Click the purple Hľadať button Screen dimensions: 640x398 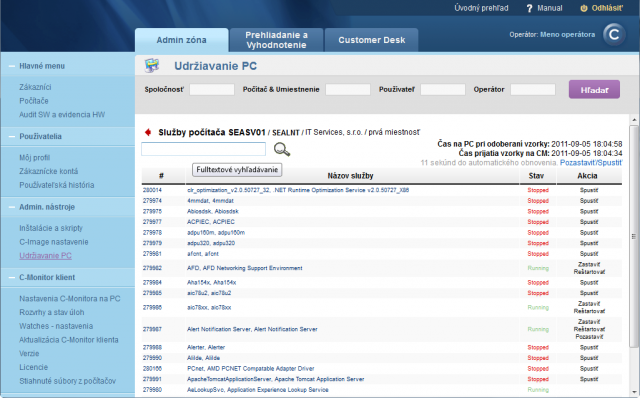tap(594, 89)
